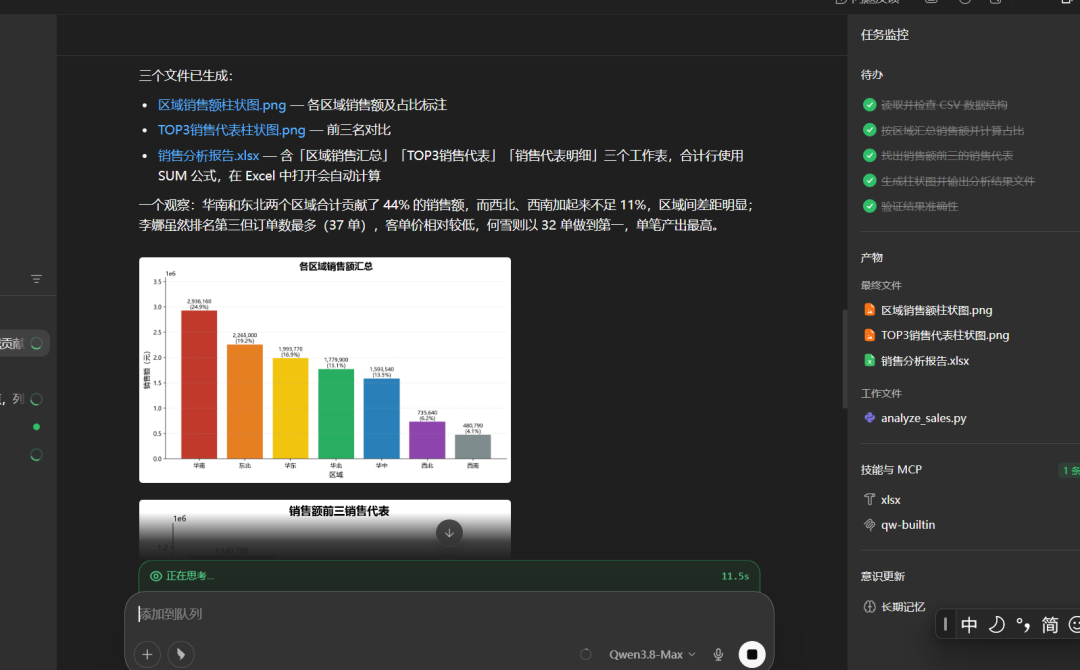Viewport: 1080px width, 670px height.
Task: Click the brain icon beside 长期记忆
Action: (x=869, y=607)
